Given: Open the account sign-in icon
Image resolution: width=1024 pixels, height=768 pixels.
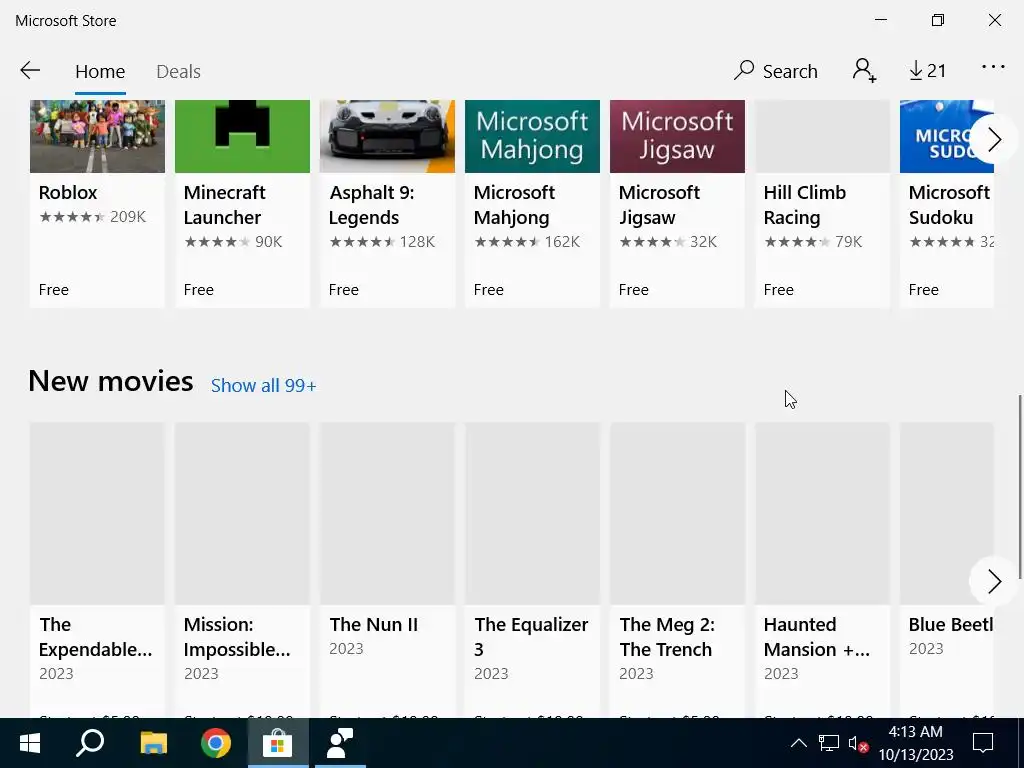Looking at the screenshot, I should (864, 71).
